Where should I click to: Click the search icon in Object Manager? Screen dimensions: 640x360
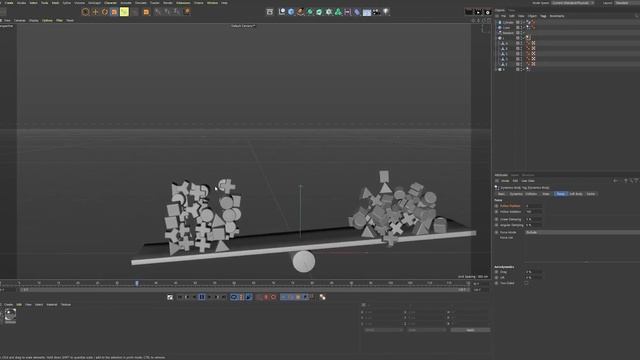(x=636, y=16)
